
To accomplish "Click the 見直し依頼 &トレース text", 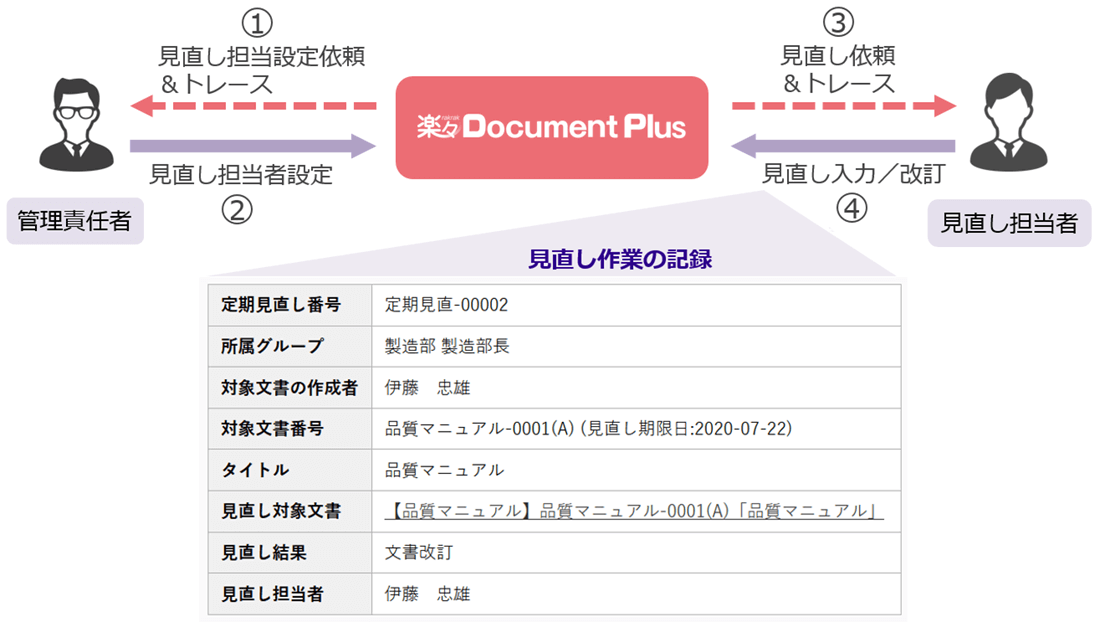I will pyautogui.click(x=838, y=69).
